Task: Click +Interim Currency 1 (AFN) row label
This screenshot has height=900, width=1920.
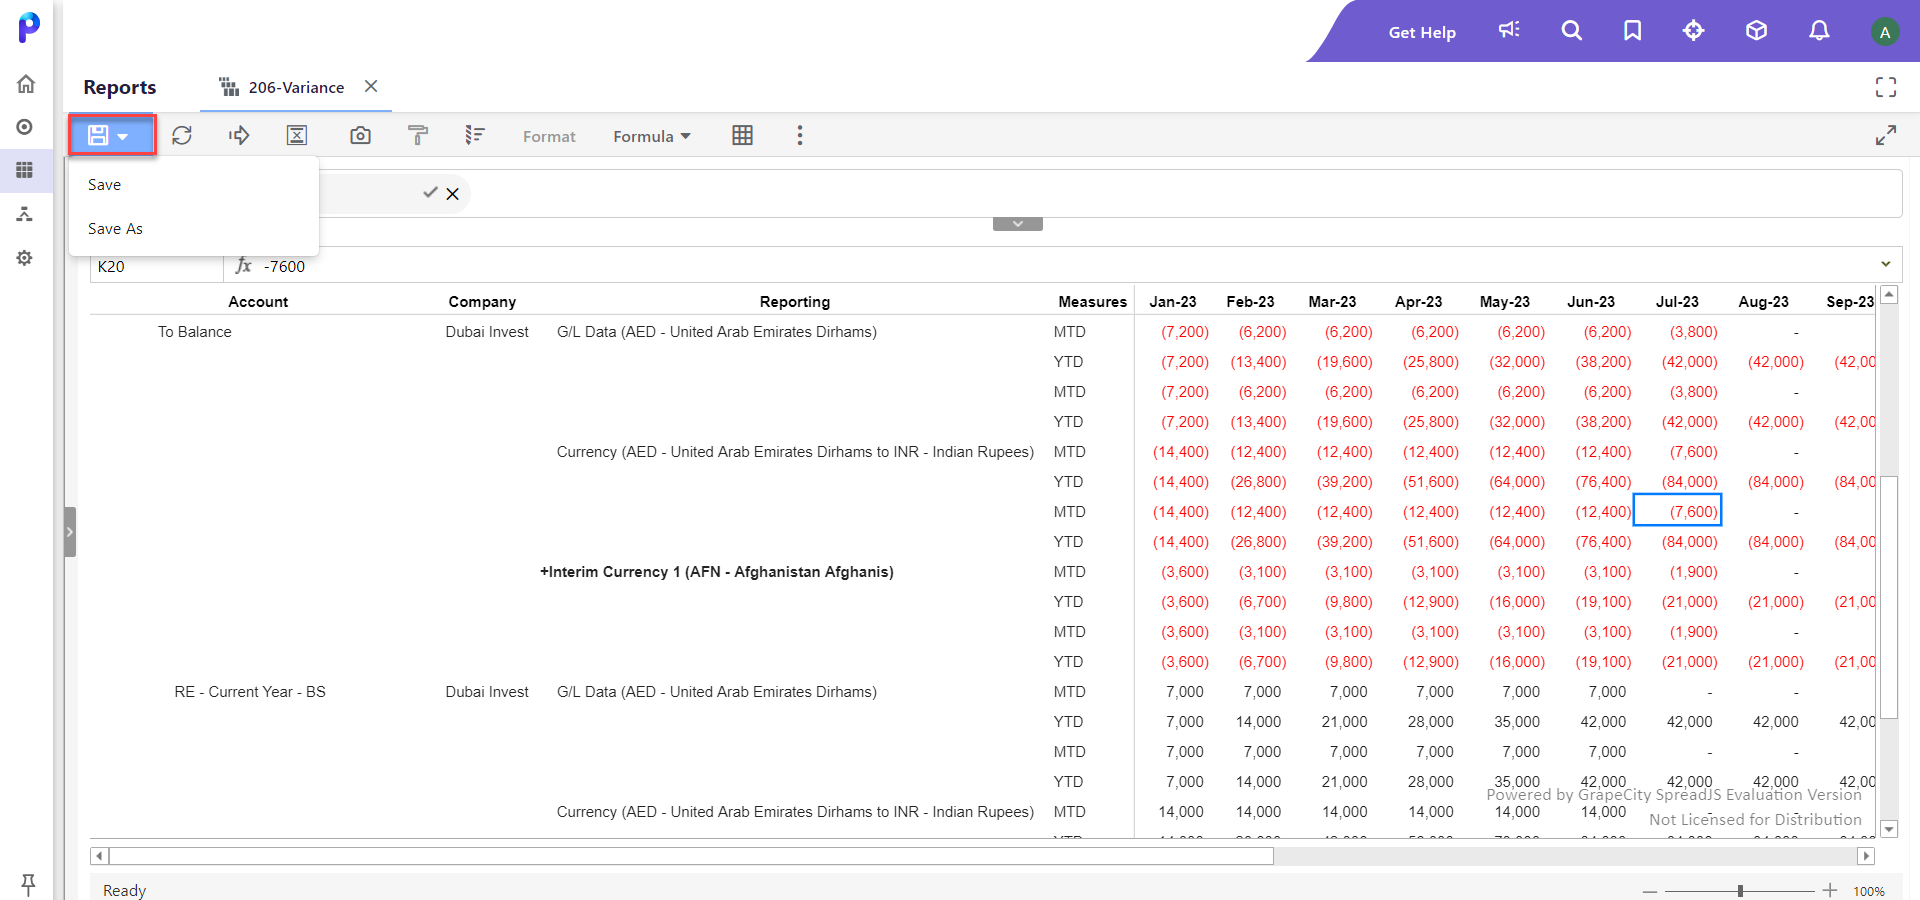Action: 717,572
